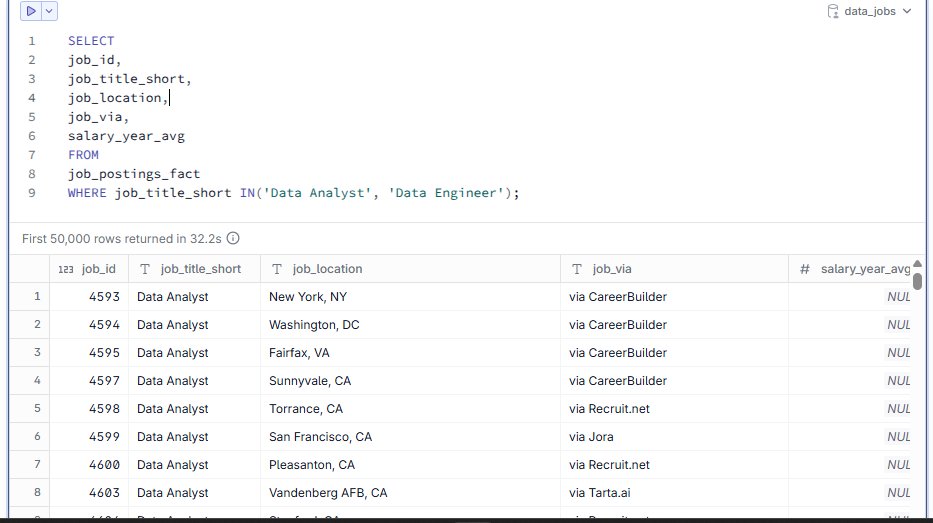
Task: Click the job_location column header
Action: click(x=411, y=269)
